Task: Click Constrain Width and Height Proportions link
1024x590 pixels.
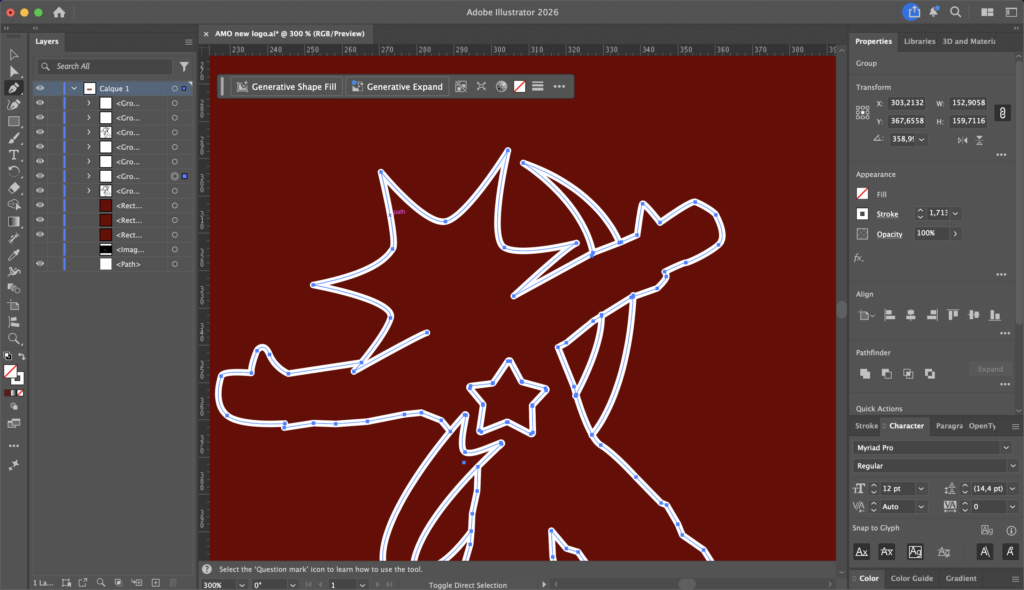Action: [x=1002, y=112]
